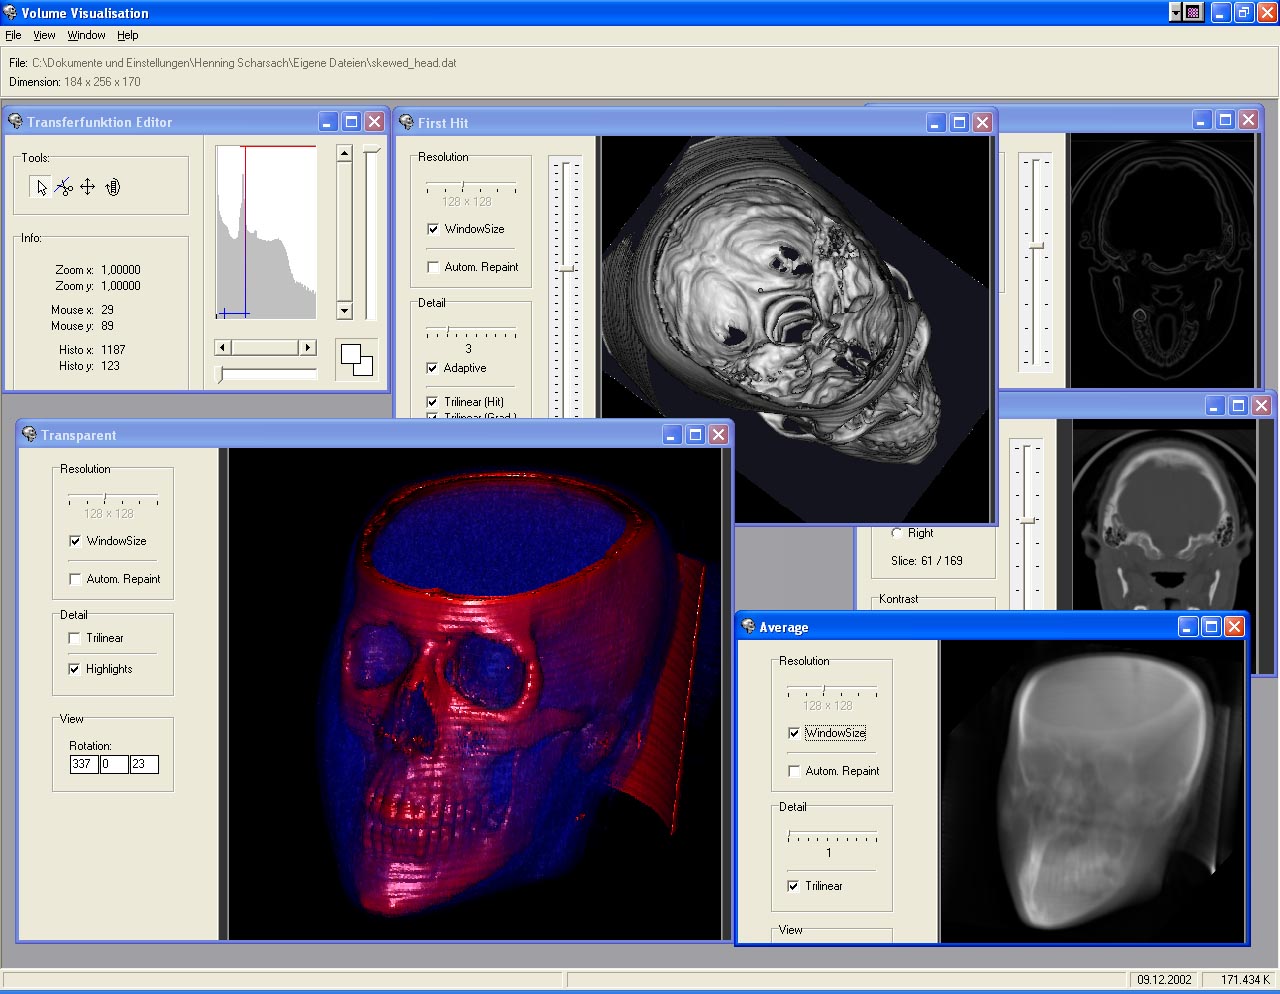The image size is (1280, 994).
Task: Click the pink grid icon in title bar
Action: [1193, 12]
